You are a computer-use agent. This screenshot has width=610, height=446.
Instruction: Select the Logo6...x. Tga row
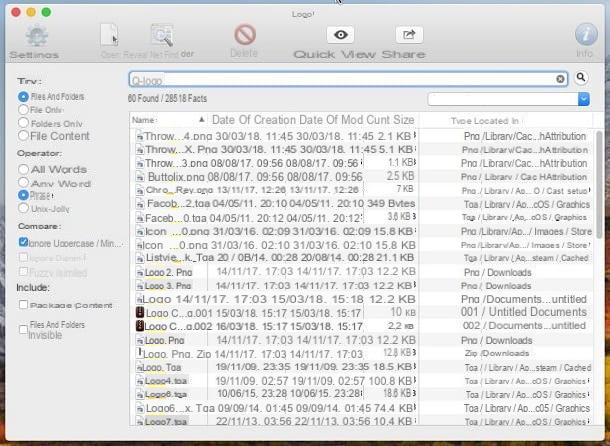coord(362,408)
